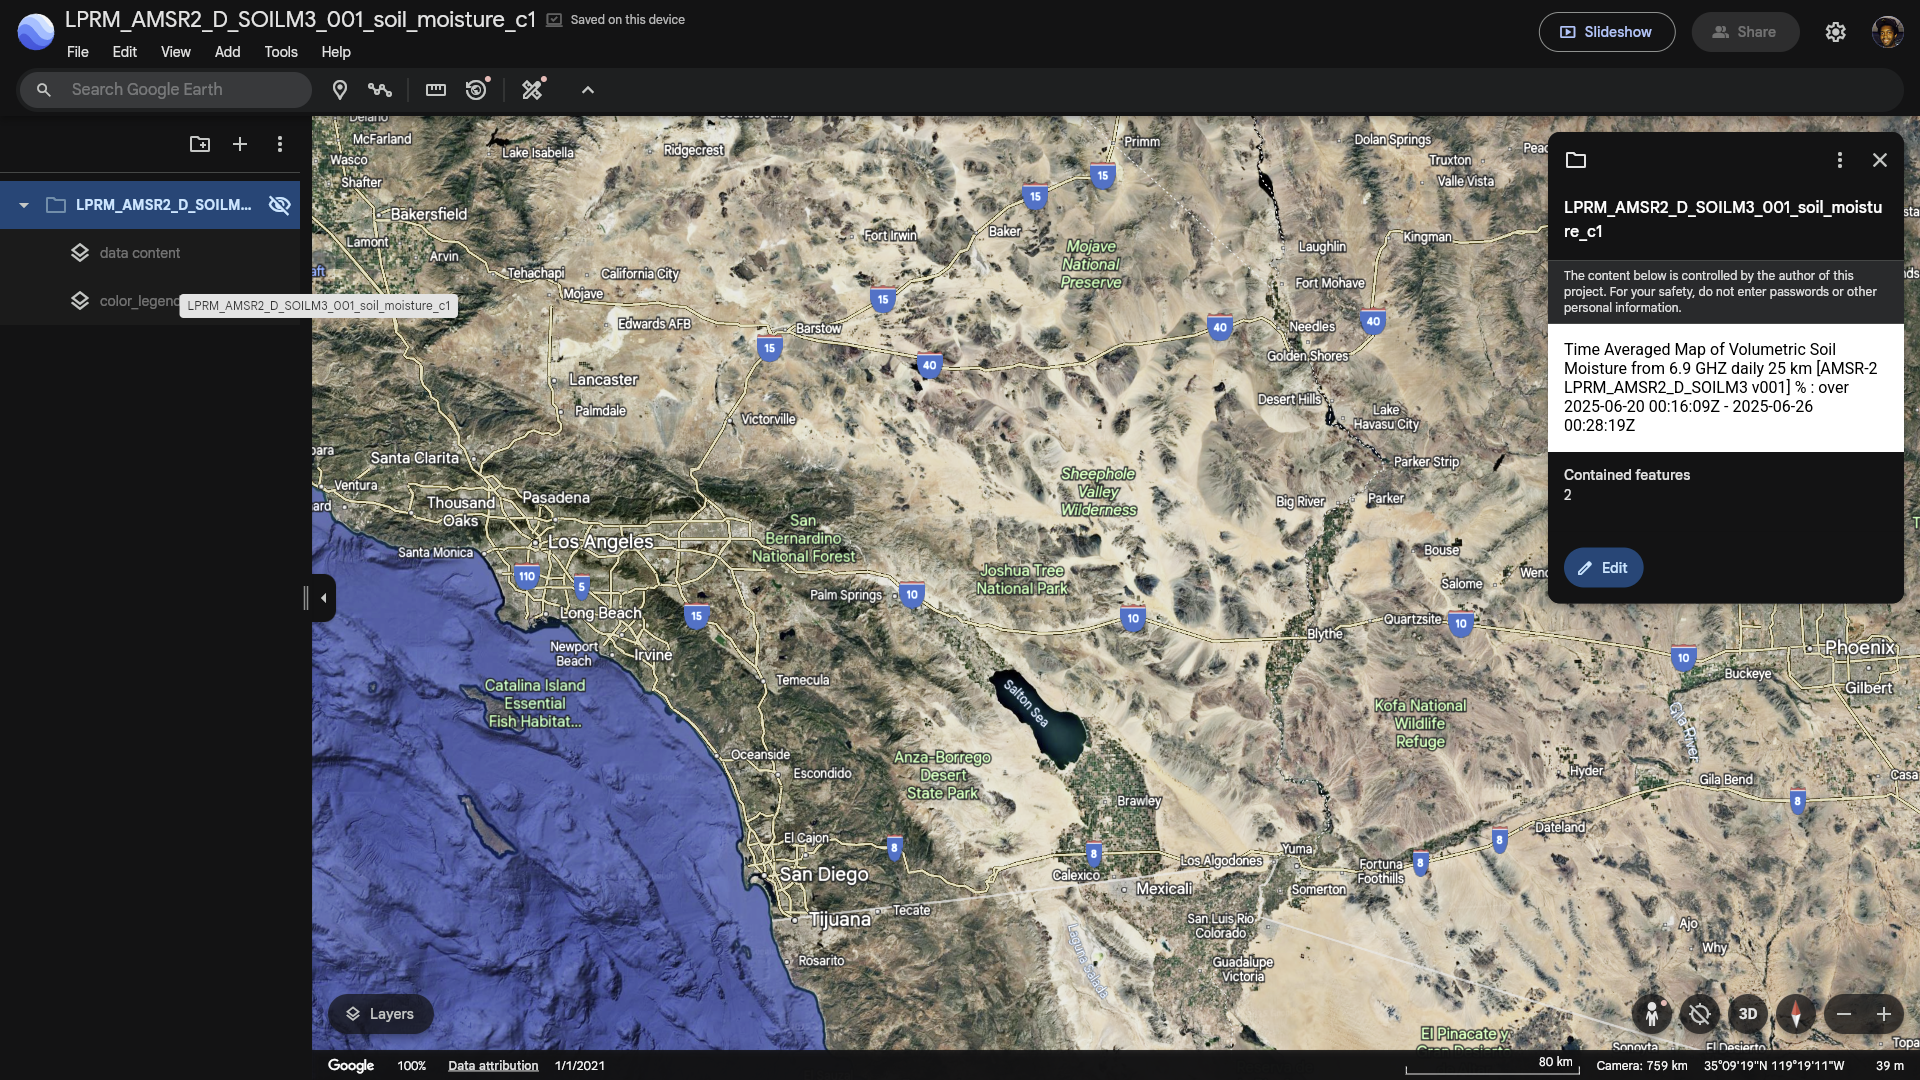Zoom out with the minus button
The width and height of the screenshot is (1920, 1080).
1844,1014
